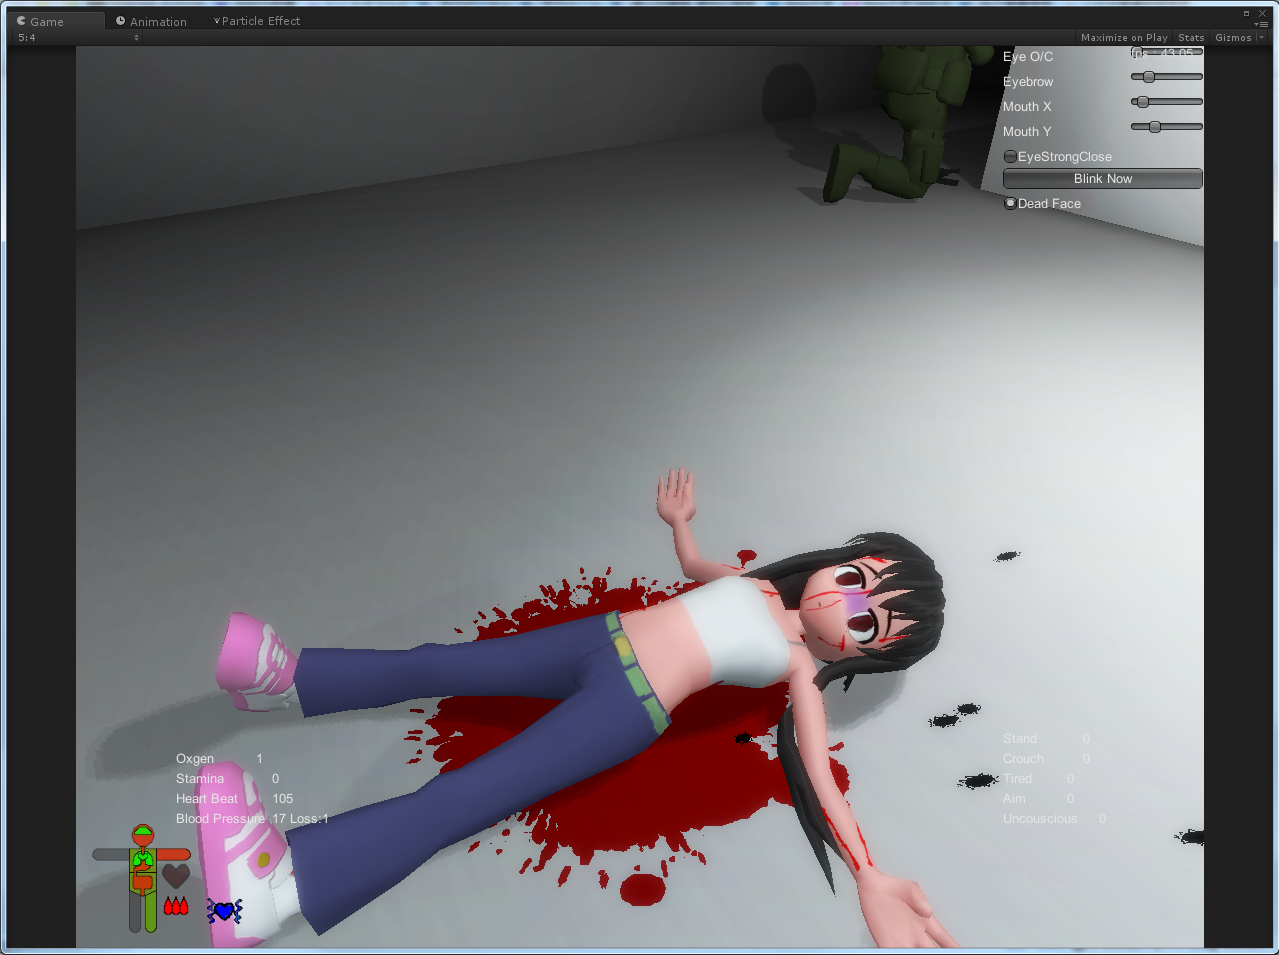Click the body status diagram head

coord(143,835)
